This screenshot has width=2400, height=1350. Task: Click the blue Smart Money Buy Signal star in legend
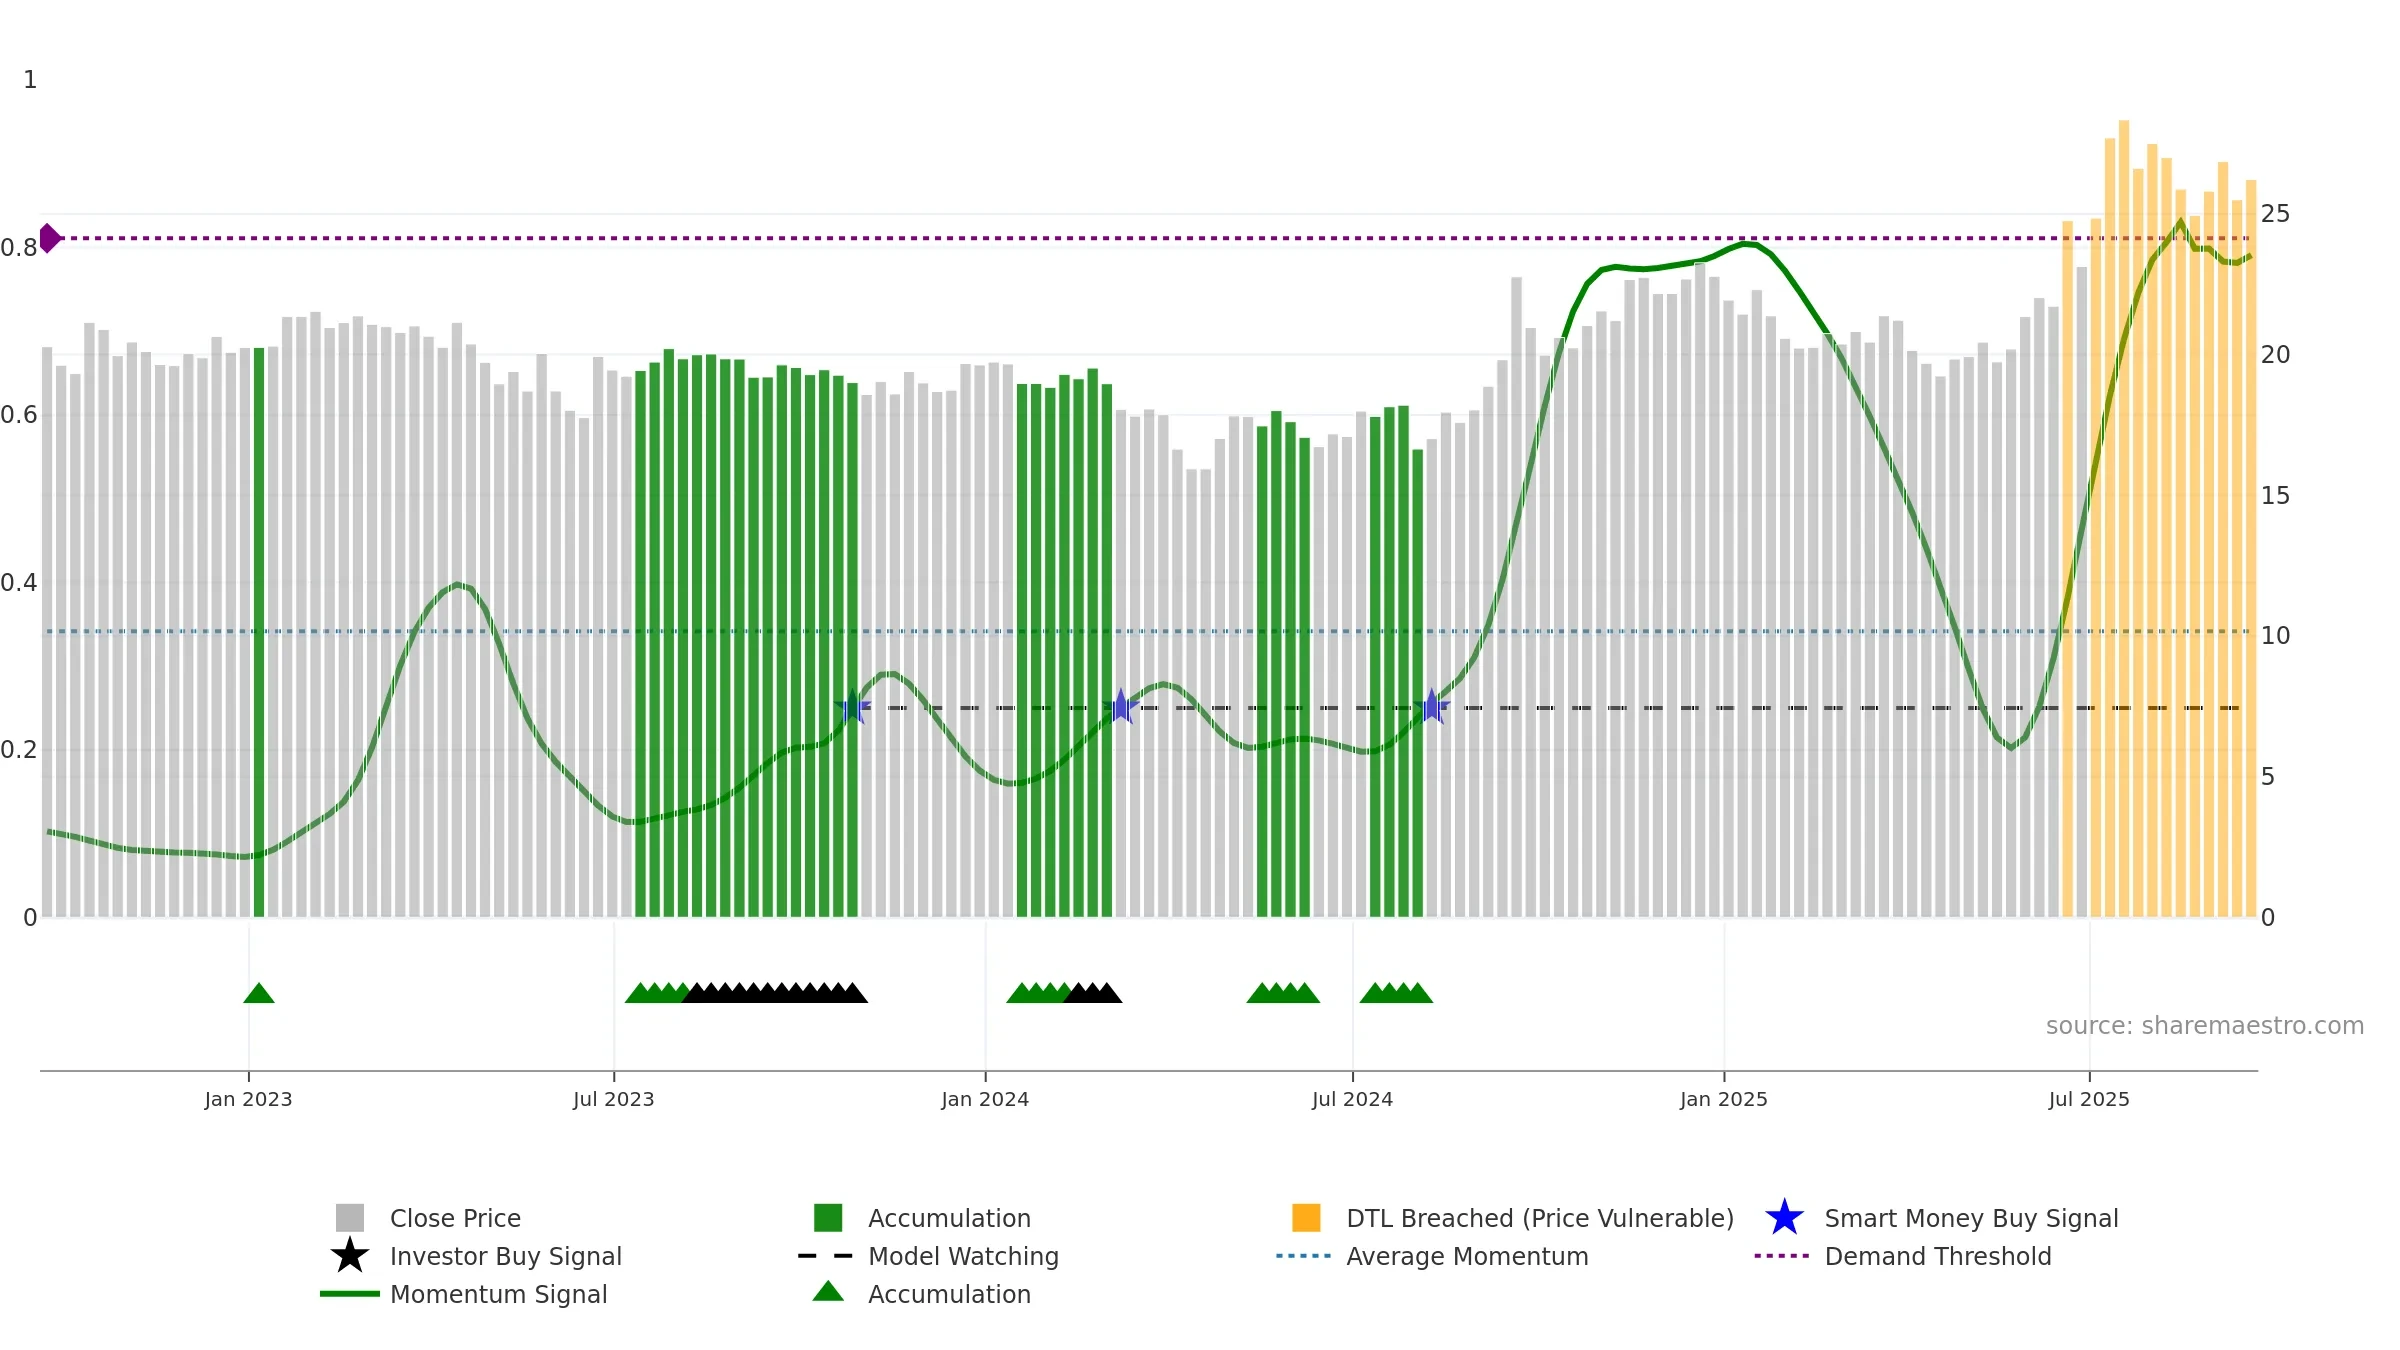1784,1218
